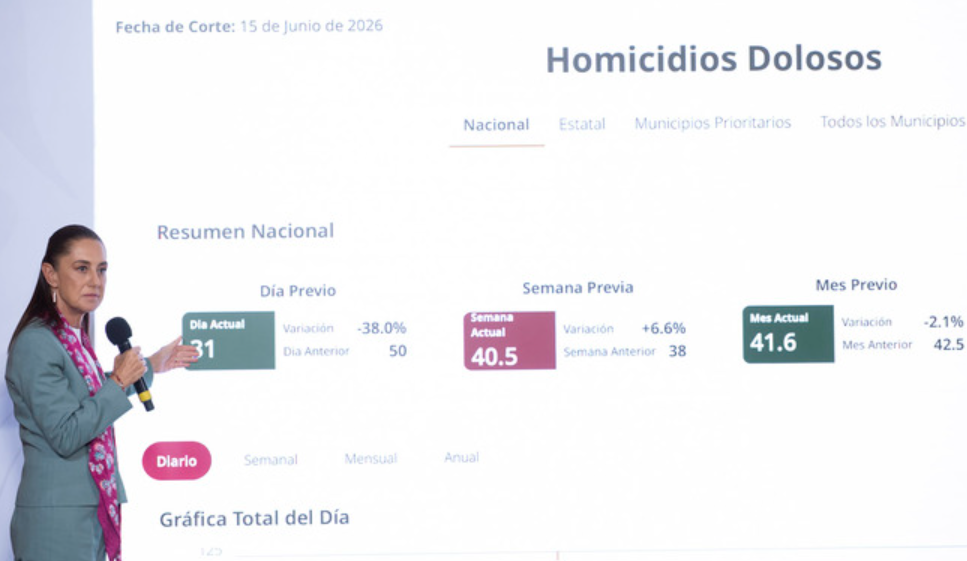This screenshot has height=561, width=967.
Task: Switch to the Estatal tab
Action: (x=582, y=125)
